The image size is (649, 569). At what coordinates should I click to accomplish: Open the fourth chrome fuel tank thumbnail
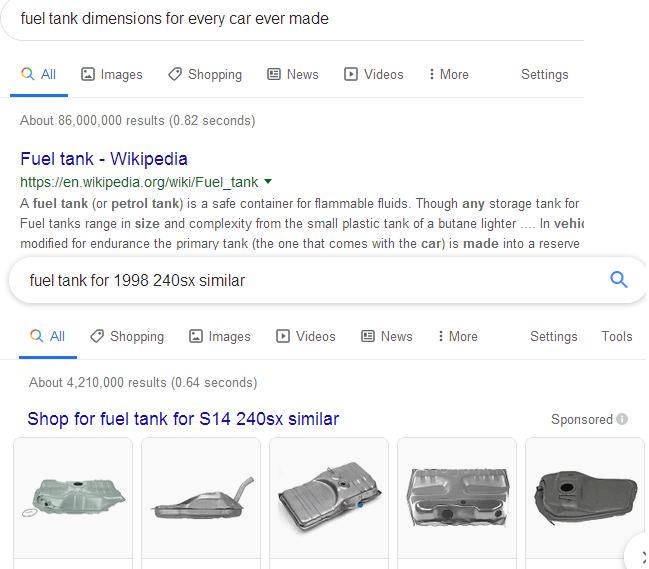coord(457,498)
